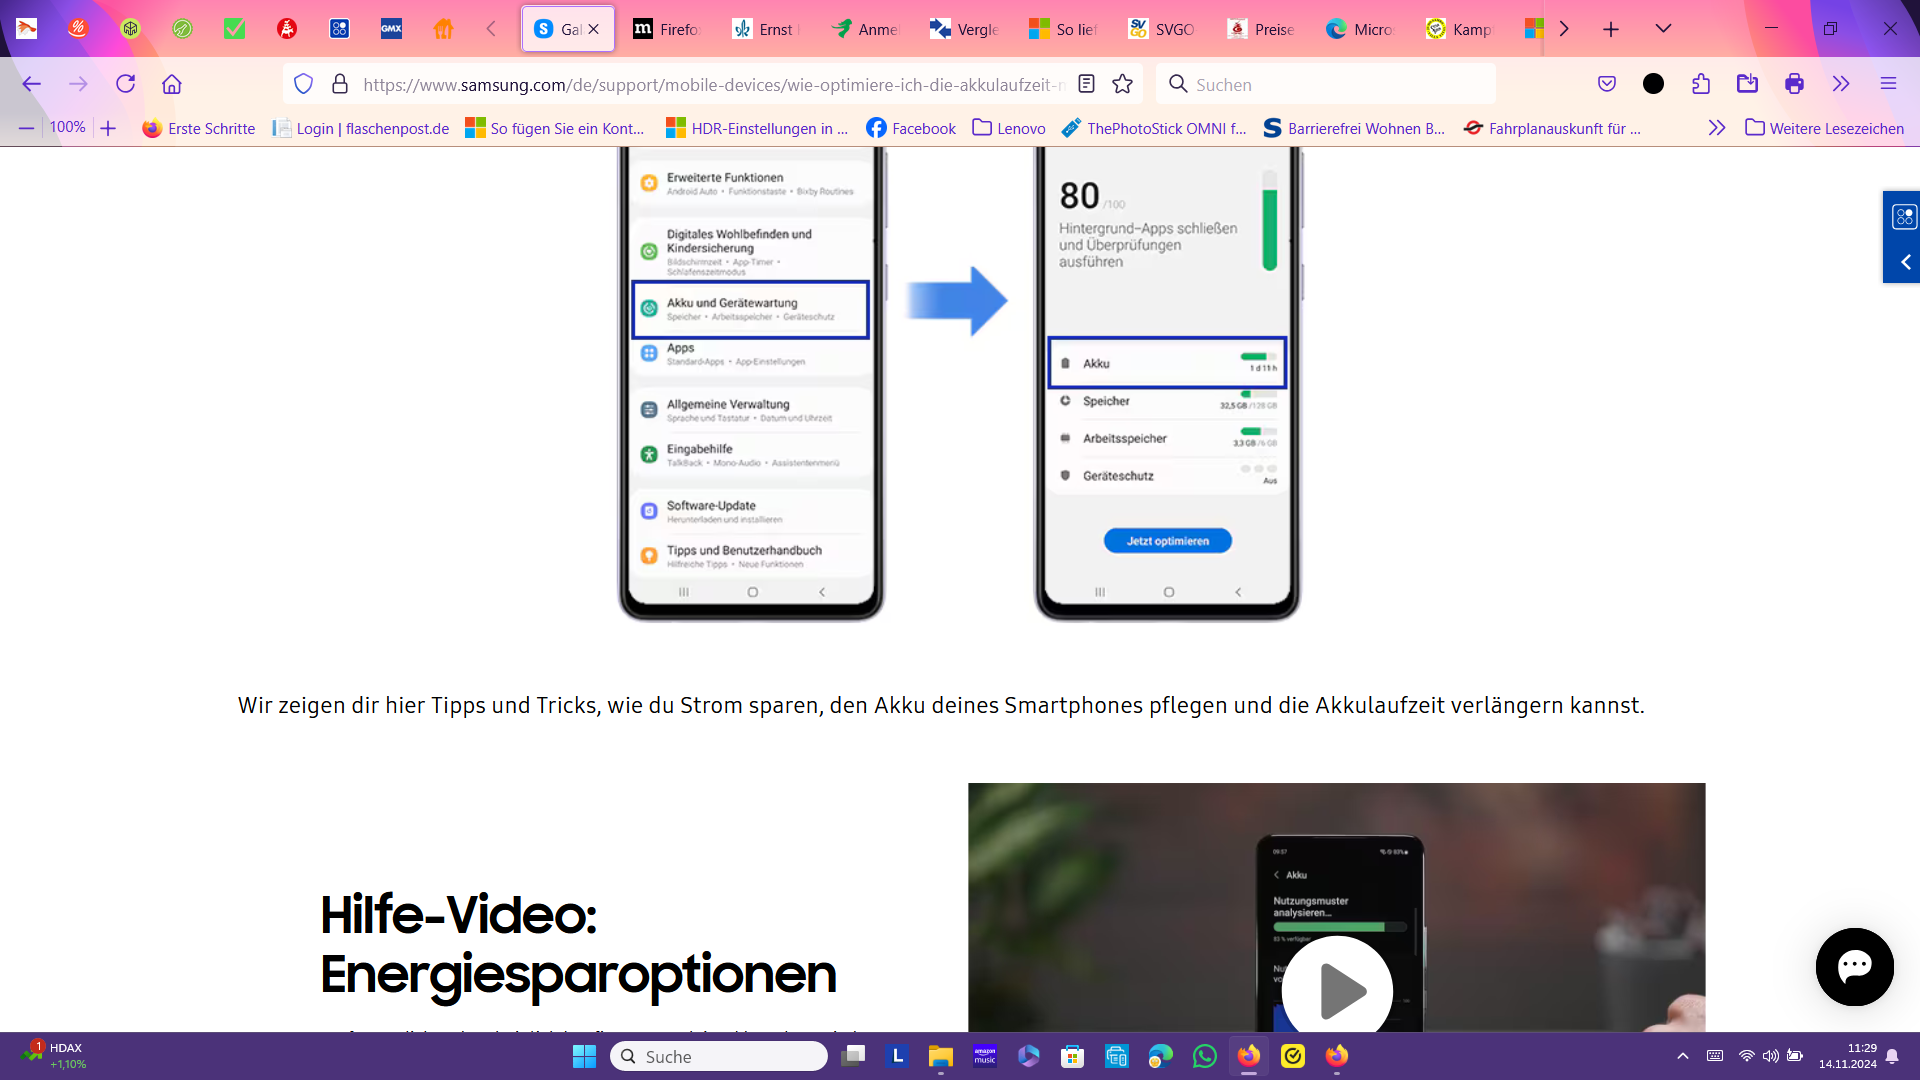Open Weitere Lesezeichen bookmarks folder
The image size is (1920, 1080).
tap(1825, 128)
